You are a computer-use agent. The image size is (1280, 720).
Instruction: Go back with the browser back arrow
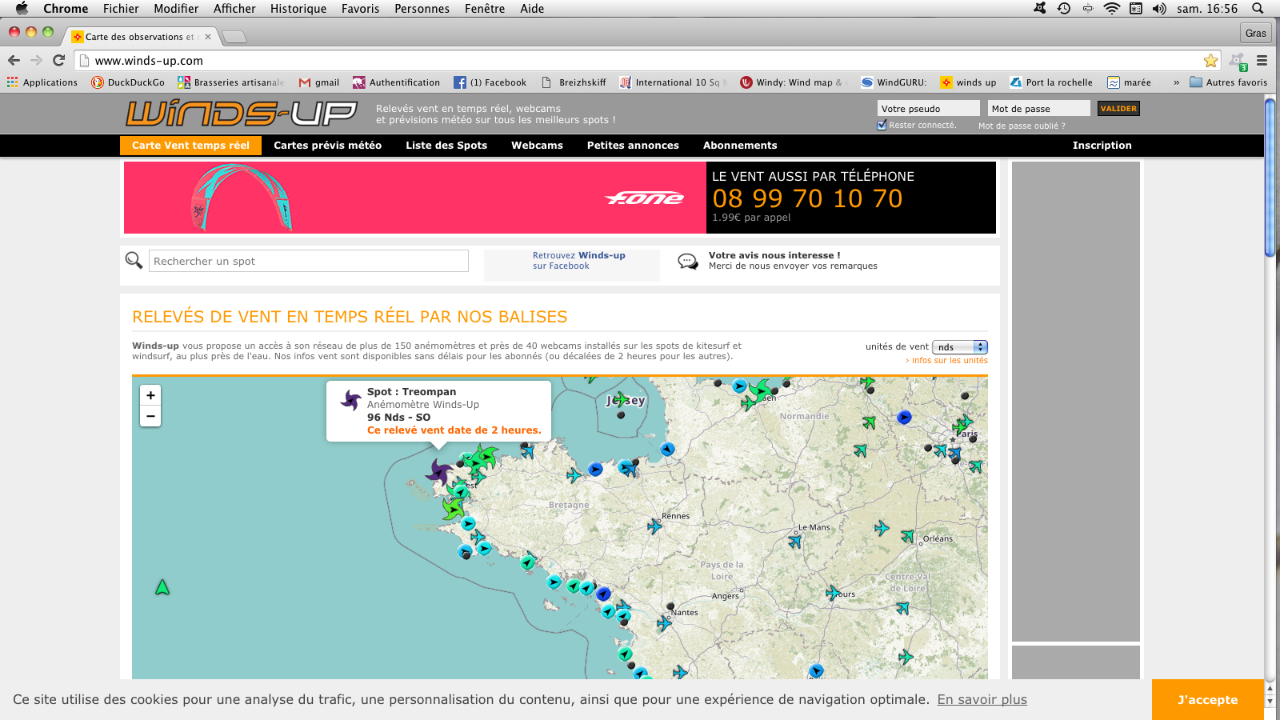tap(14, 60)
